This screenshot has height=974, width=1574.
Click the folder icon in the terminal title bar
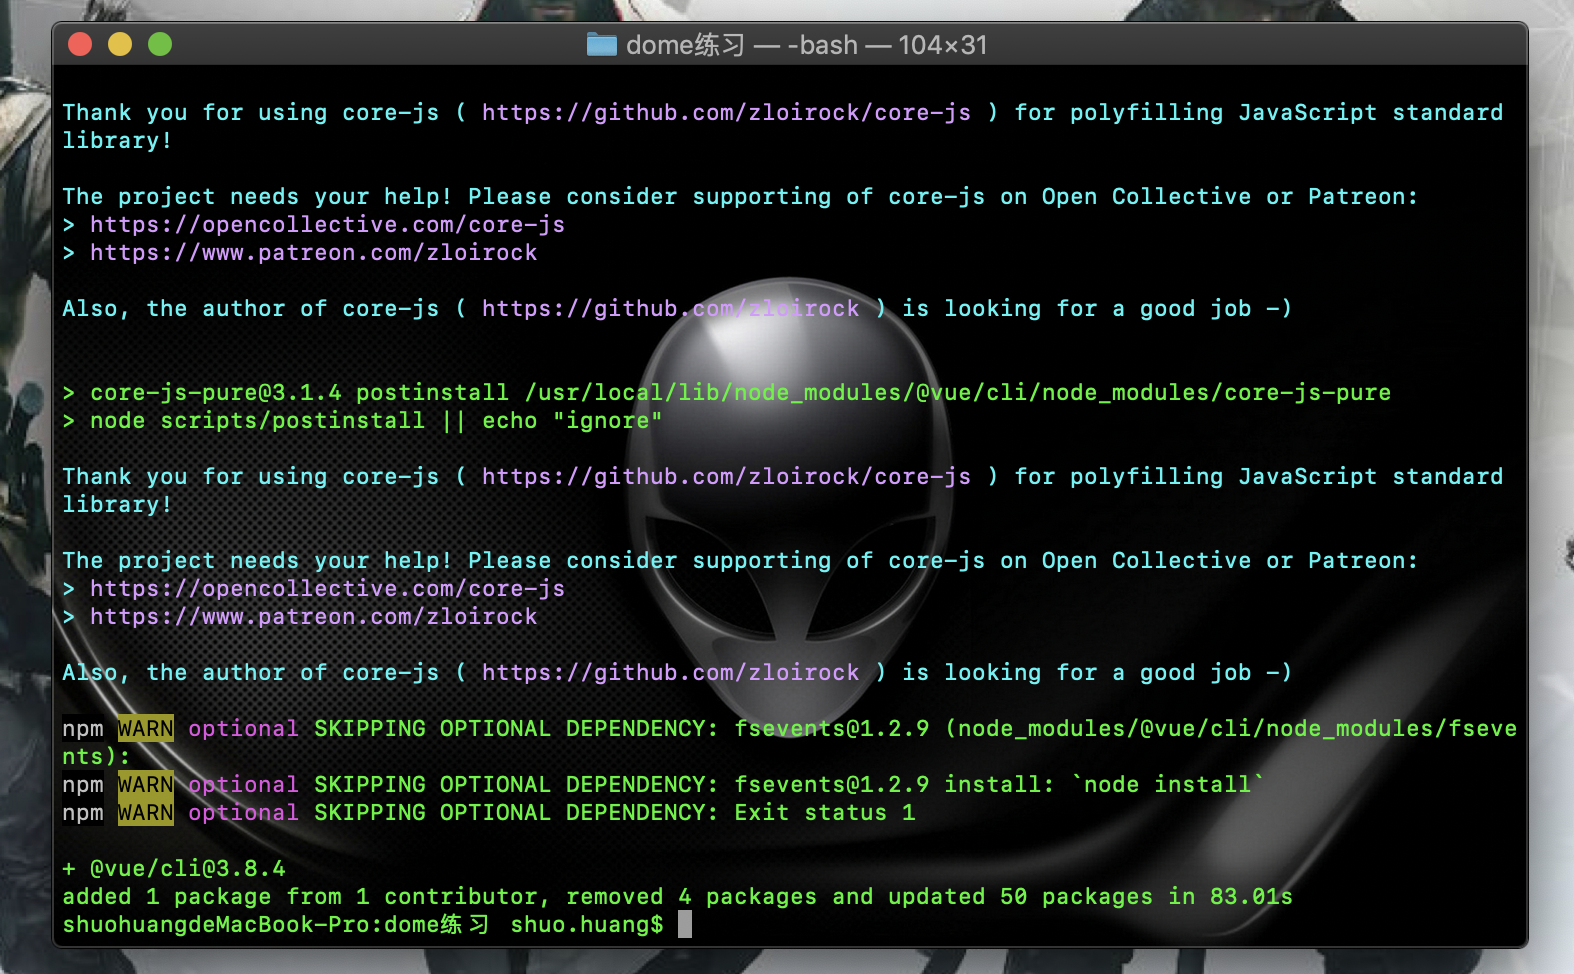pos(601,44)
